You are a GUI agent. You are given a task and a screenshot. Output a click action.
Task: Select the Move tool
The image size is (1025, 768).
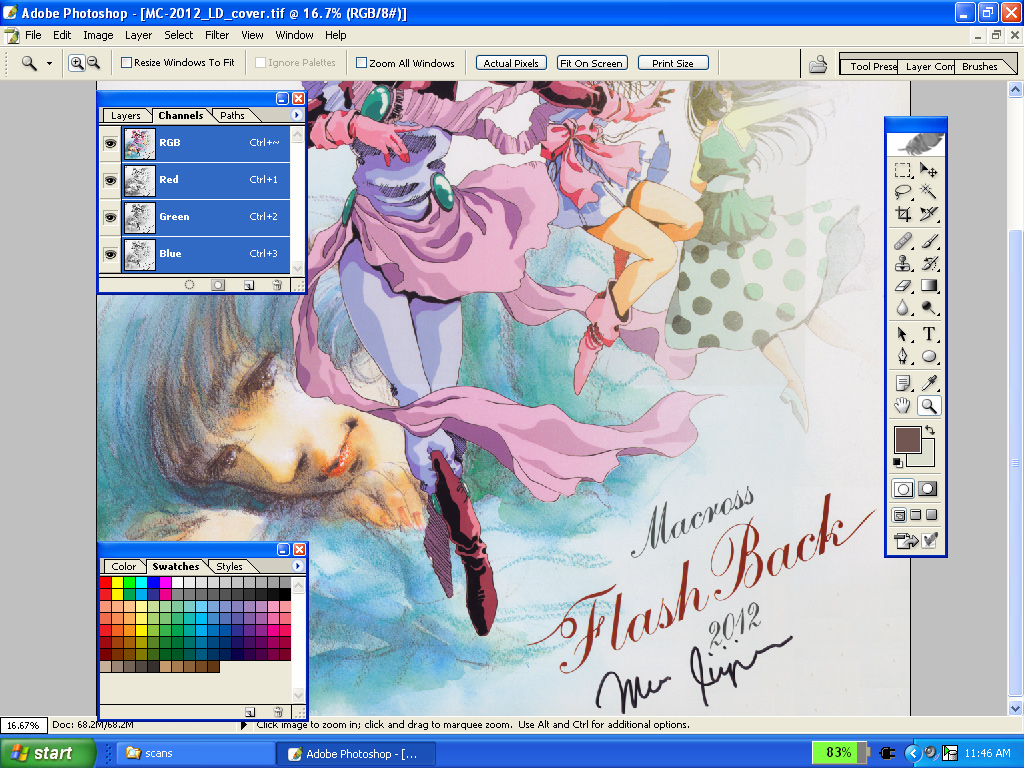click(x=928, y=171)
